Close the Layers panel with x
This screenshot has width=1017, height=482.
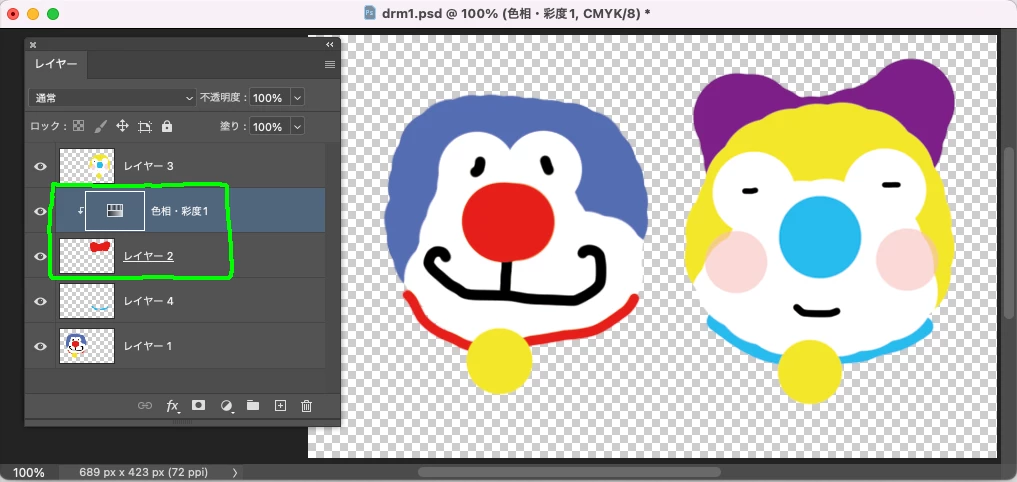pyautogui.click(x=32, y=45)
